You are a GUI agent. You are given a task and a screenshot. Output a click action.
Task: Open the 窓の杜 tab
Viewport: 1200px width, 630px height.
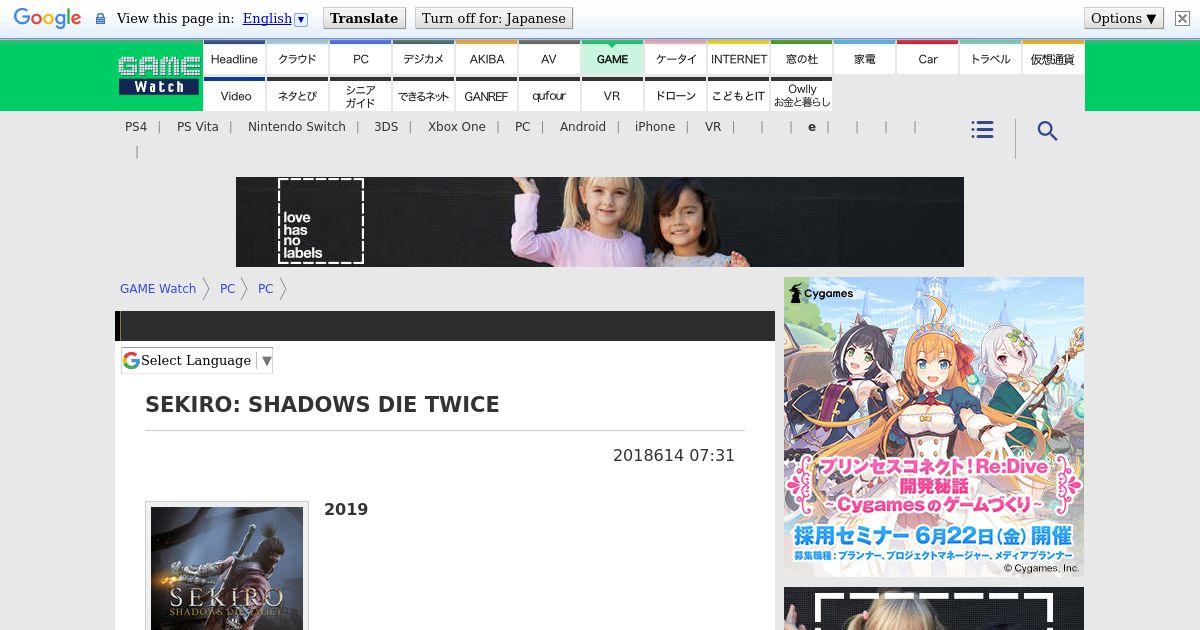[x=801, y=58]
